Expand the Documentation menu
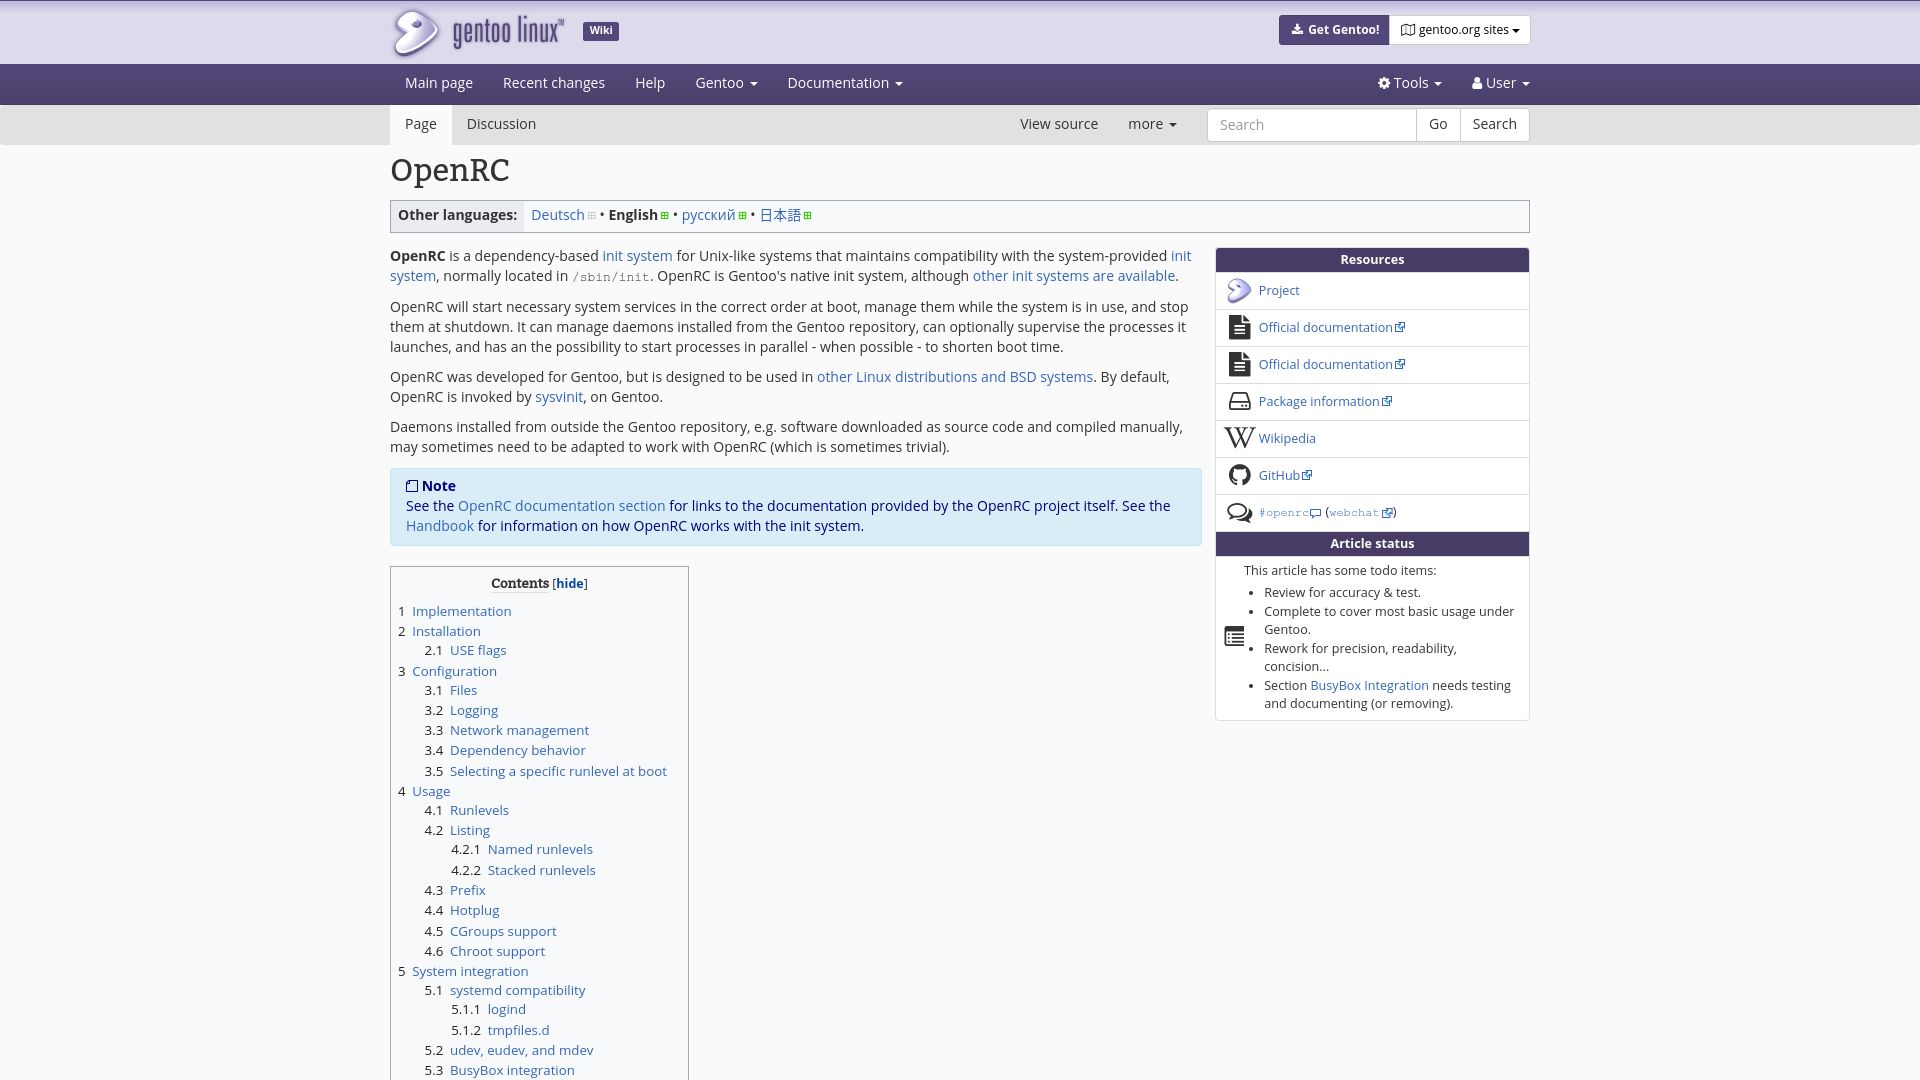1920x1080 pixels. pyautogui.click(x=845, y=84)
